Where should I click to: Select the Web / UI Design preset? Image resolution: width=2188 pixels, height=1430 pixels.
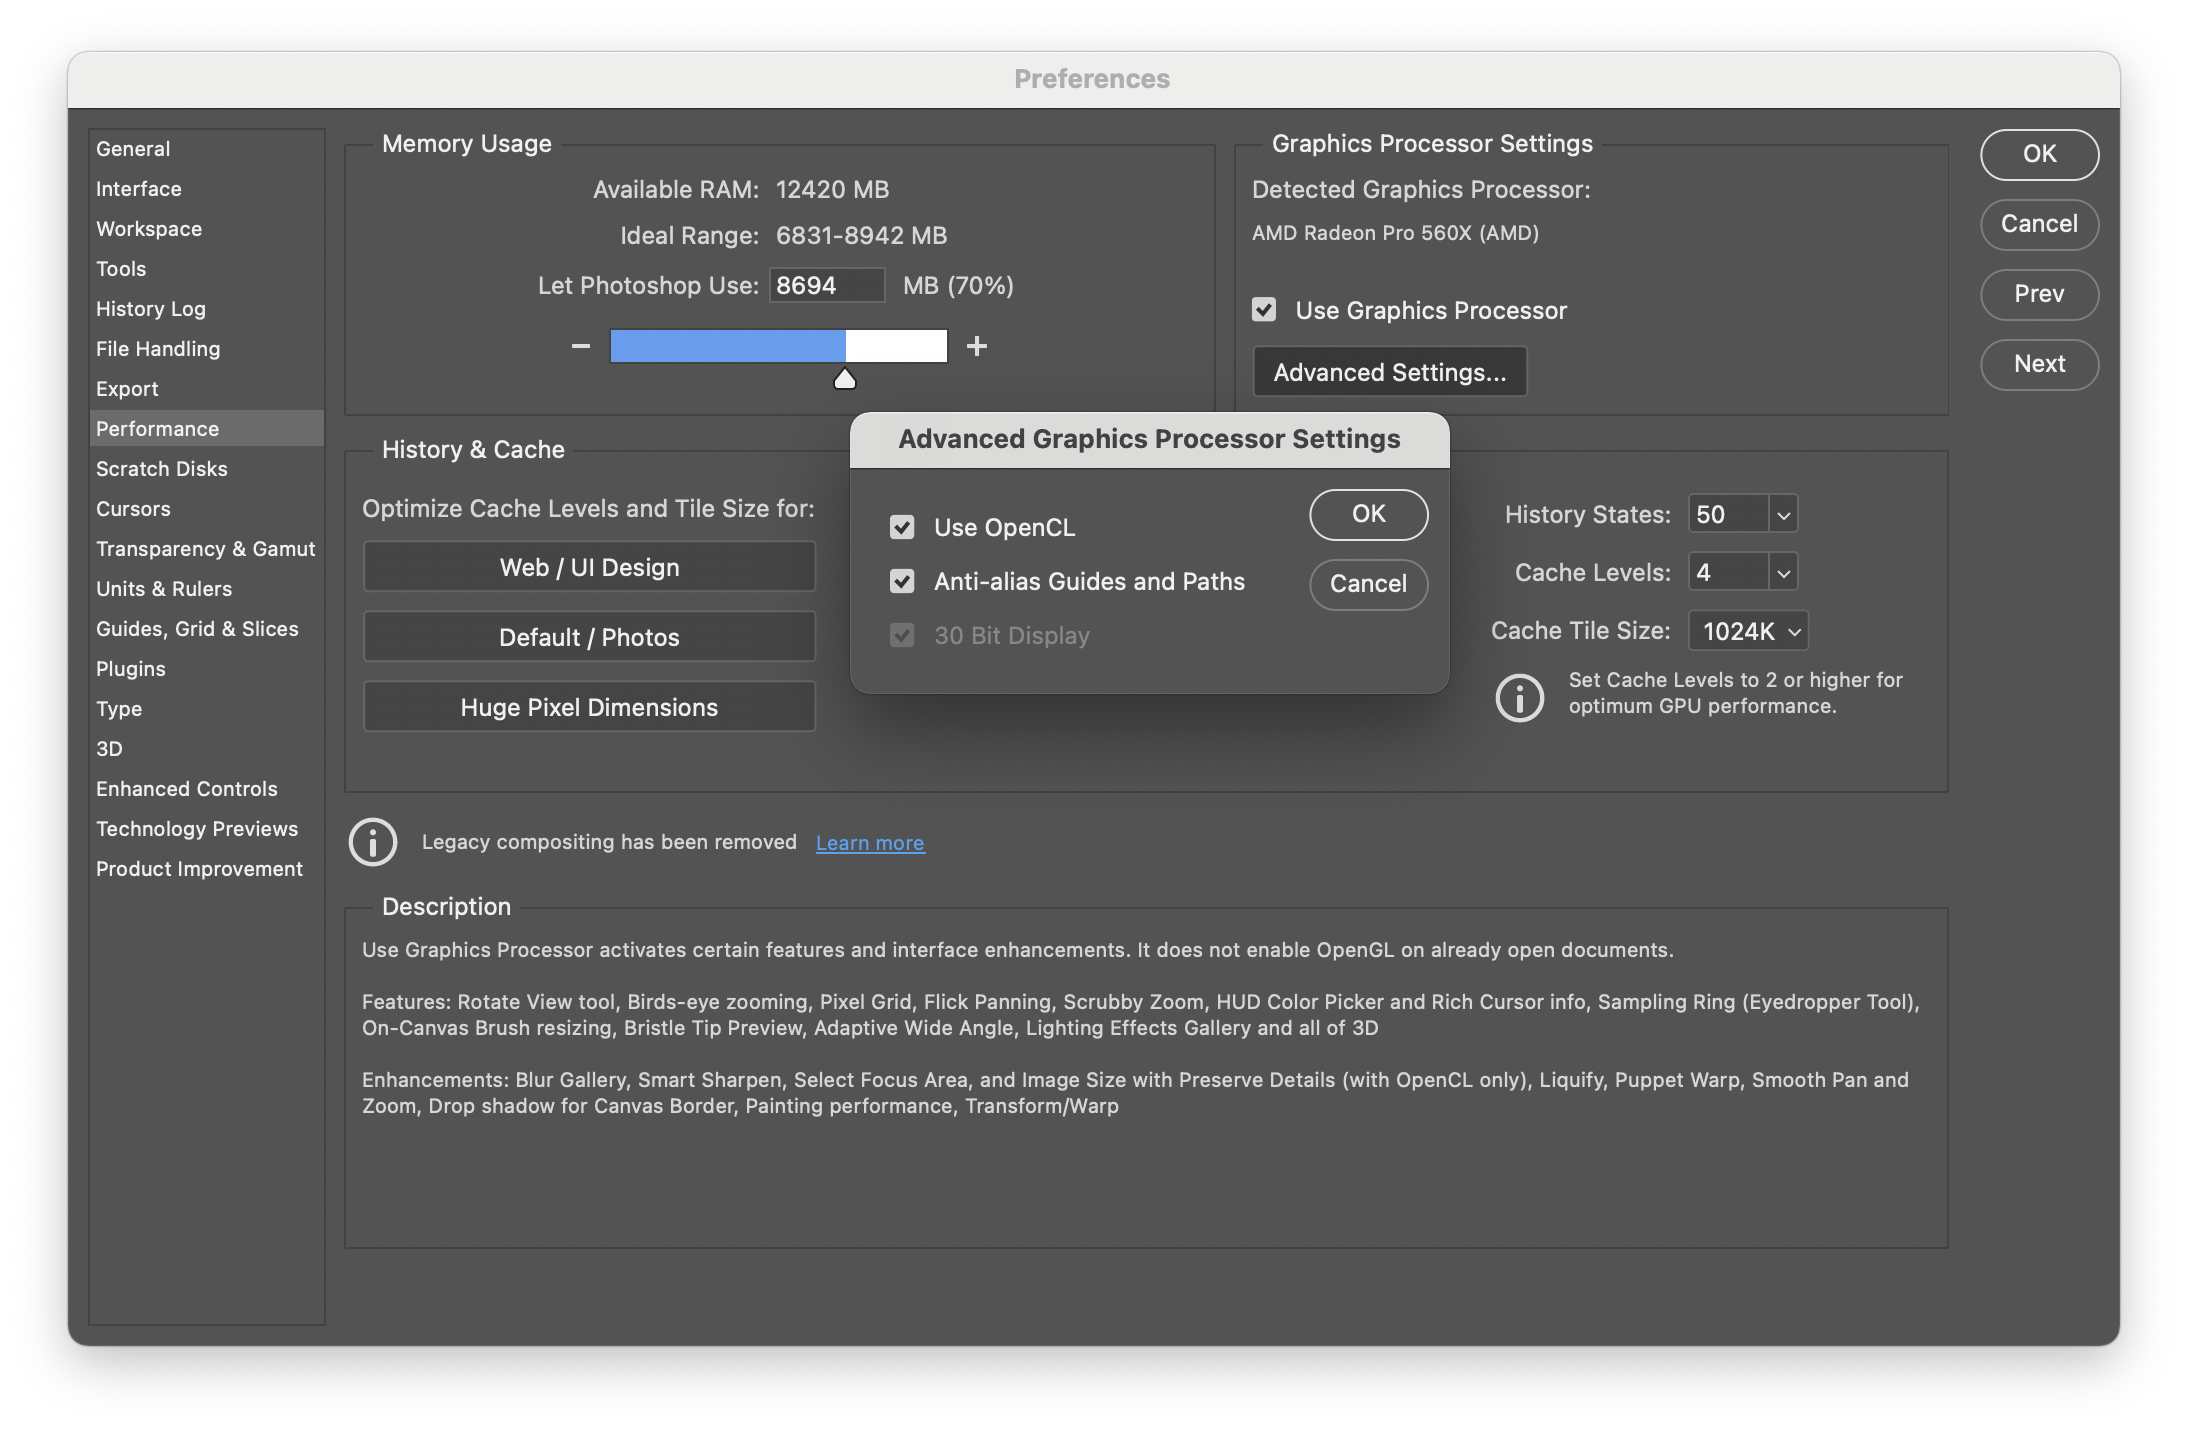pos(589,567)
